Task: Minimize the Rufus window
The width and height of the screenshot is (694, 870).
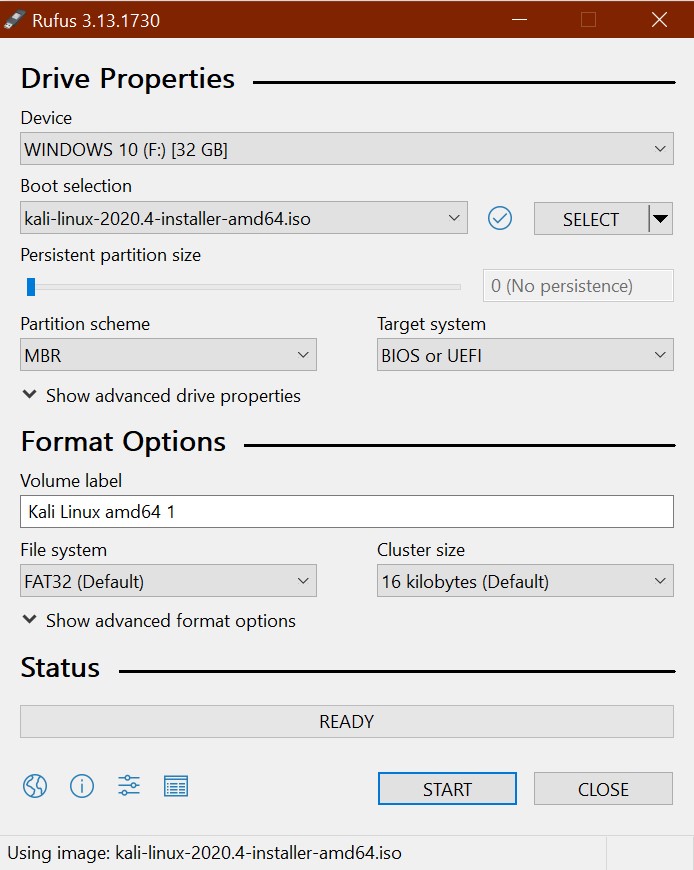Action: click(519, 19)
